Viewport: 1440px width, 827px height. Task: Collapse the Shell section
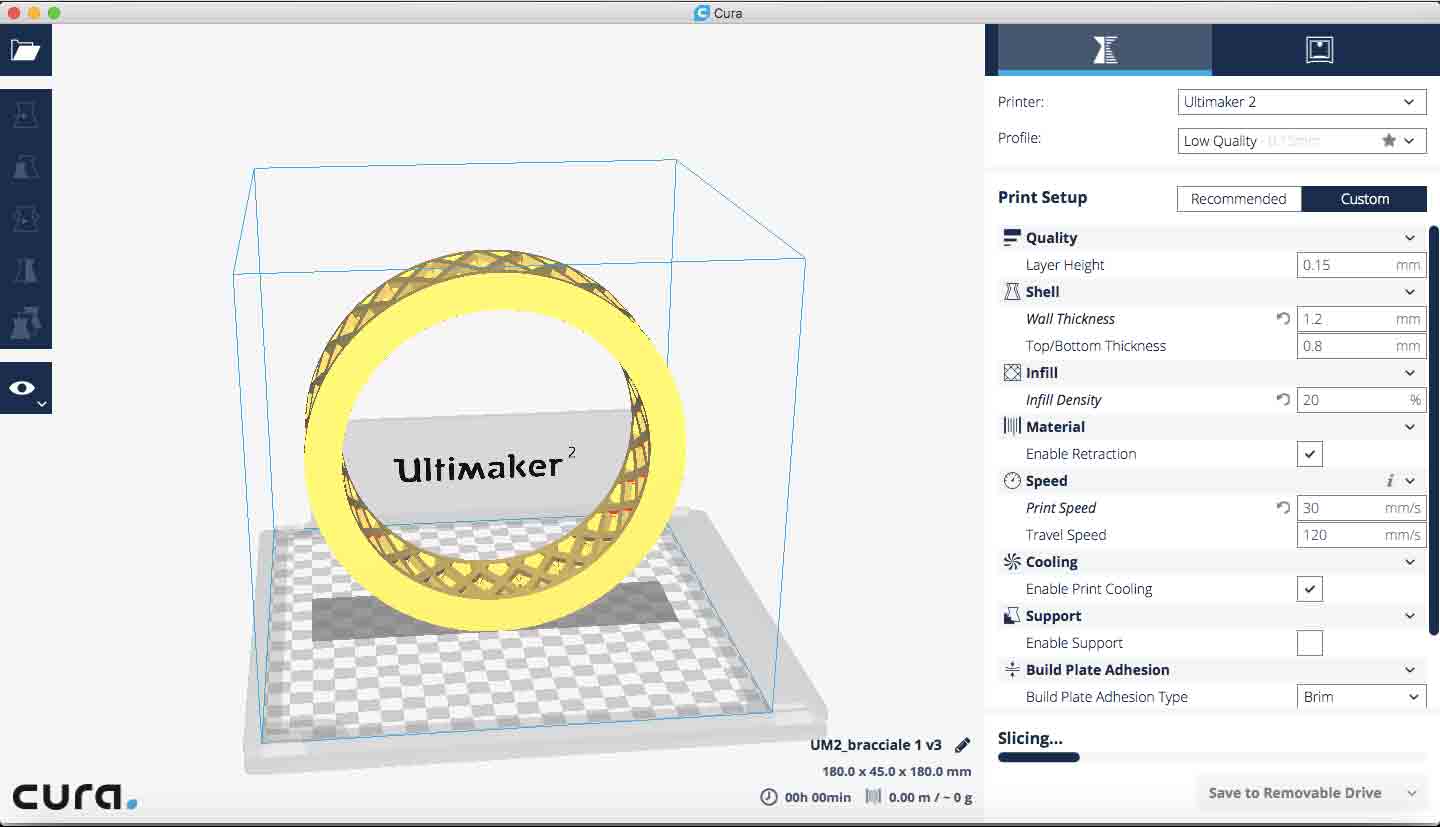click(x=1409, y=292)
